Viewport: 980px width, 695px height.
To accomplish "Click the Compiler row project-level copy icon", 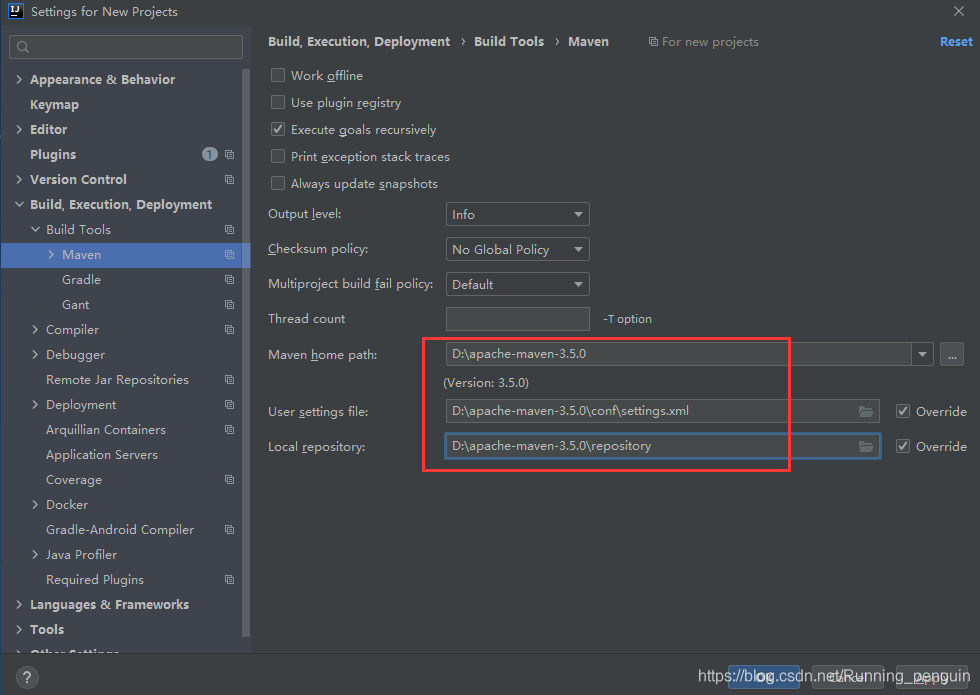I will pyautogui.click(x=229, y=329).
